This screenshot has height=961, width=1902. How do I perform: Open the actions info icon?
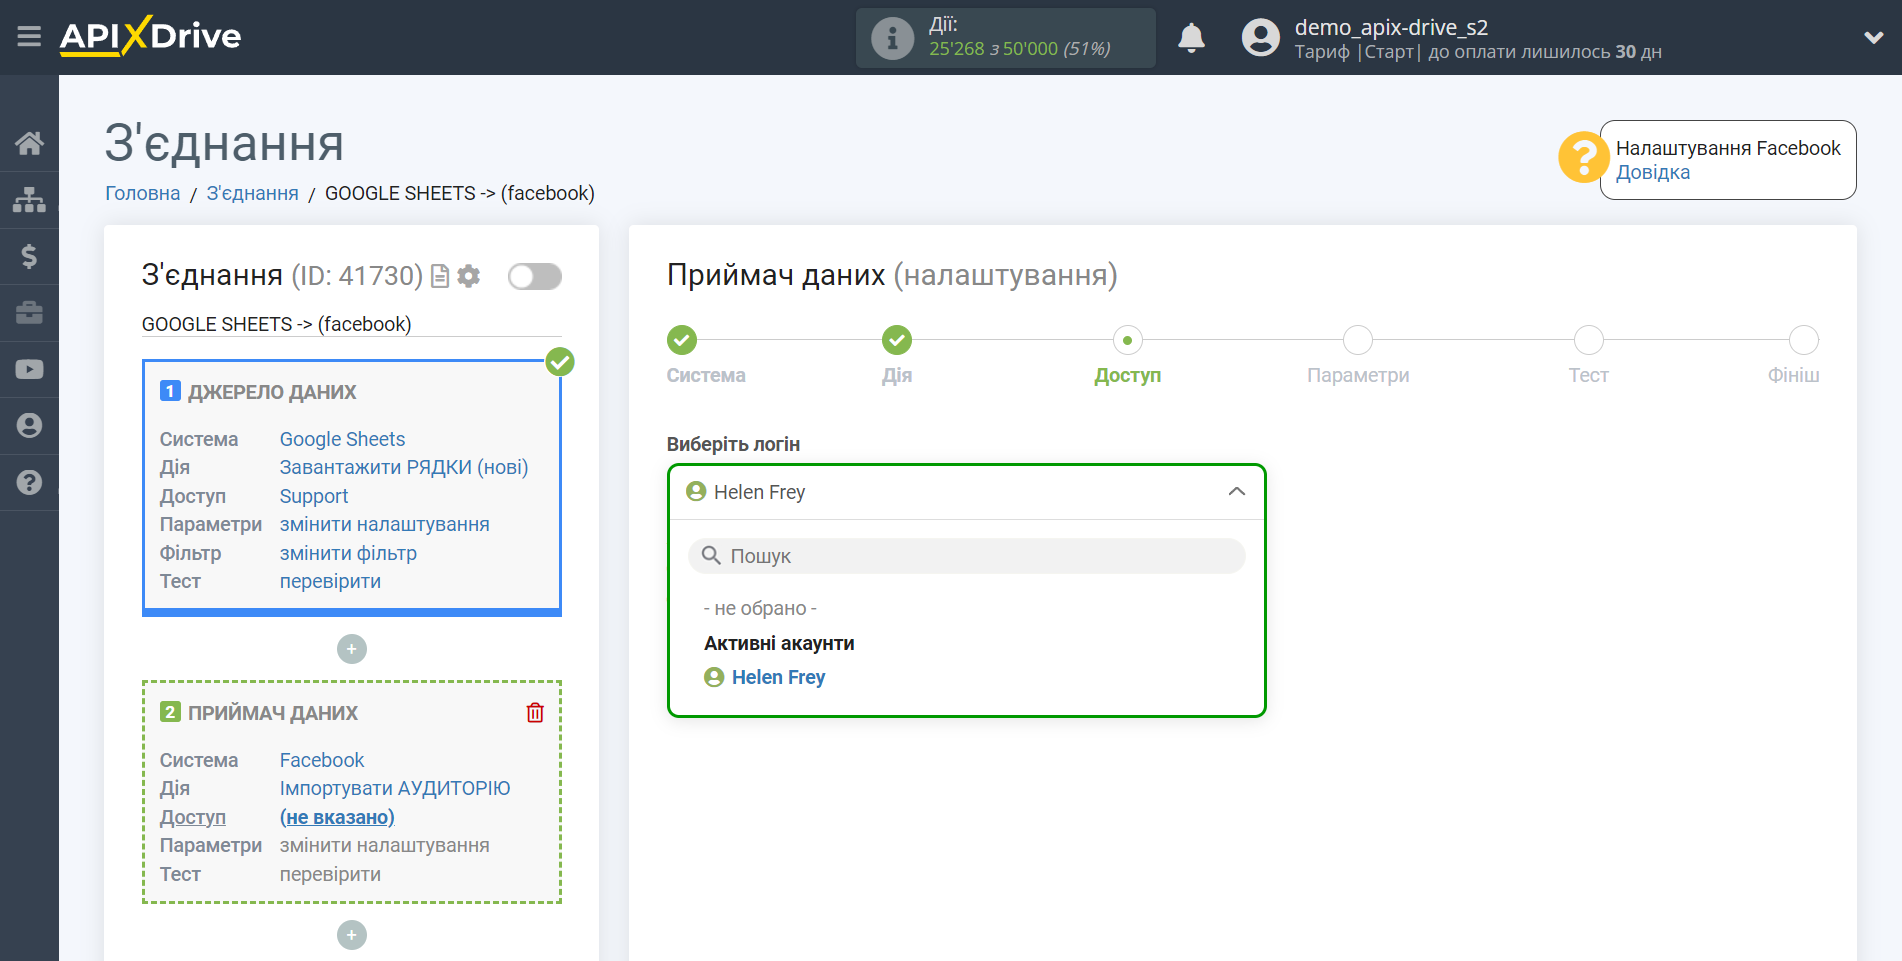pyautogui.click(x=892, y=38)
